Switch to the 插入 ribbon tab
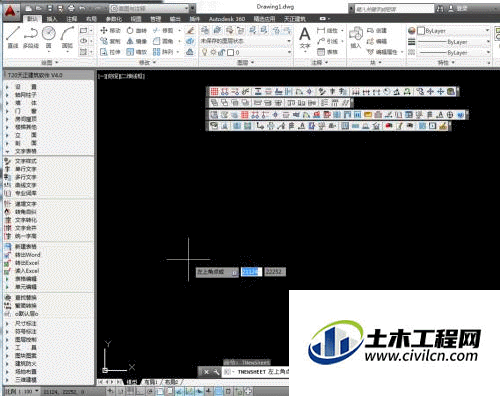500x396 pixels. pos(52,19)
